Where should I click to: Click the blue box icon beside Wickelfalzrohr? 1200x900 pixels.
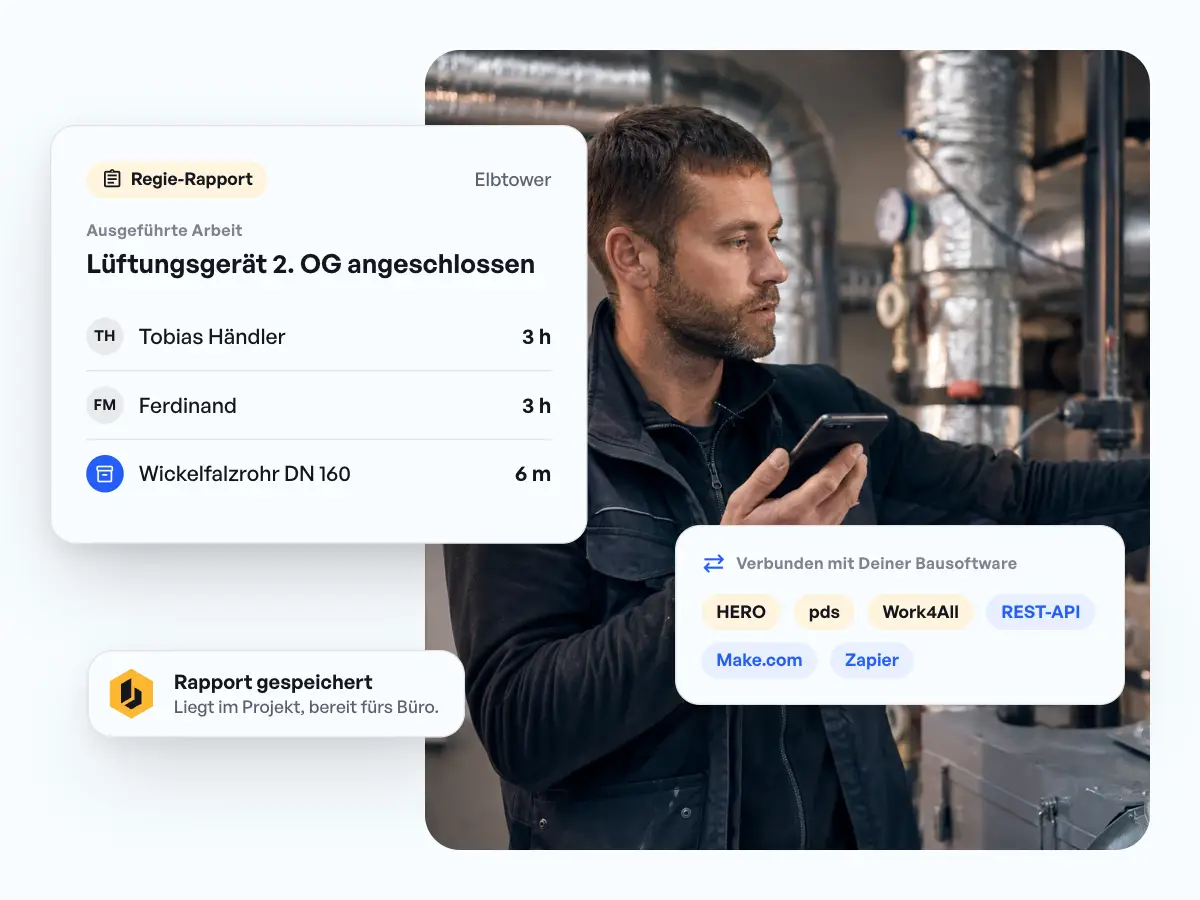pyautogui.click(x=105, y=474)
